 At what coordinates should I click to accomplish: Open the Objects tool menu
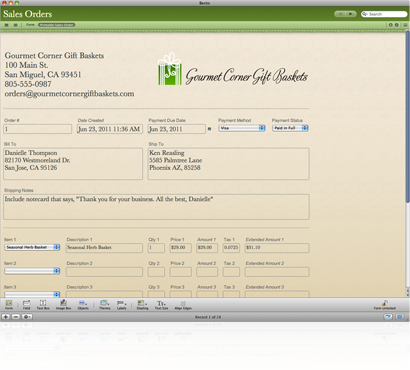[x=83, y=304]
